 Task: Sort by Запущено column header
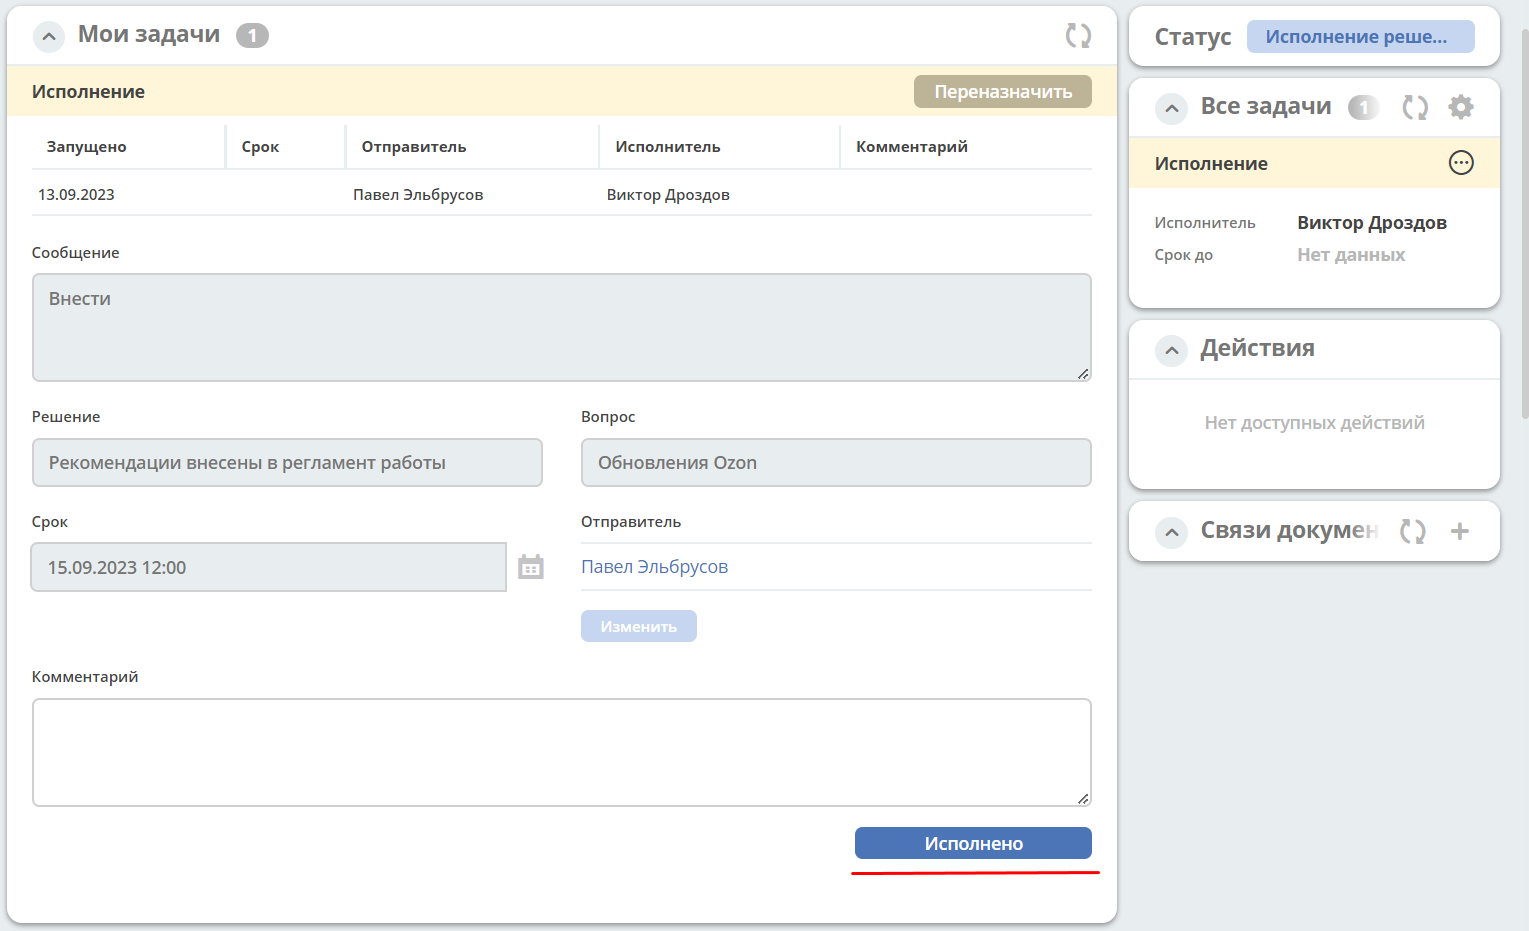click(87, 147)
